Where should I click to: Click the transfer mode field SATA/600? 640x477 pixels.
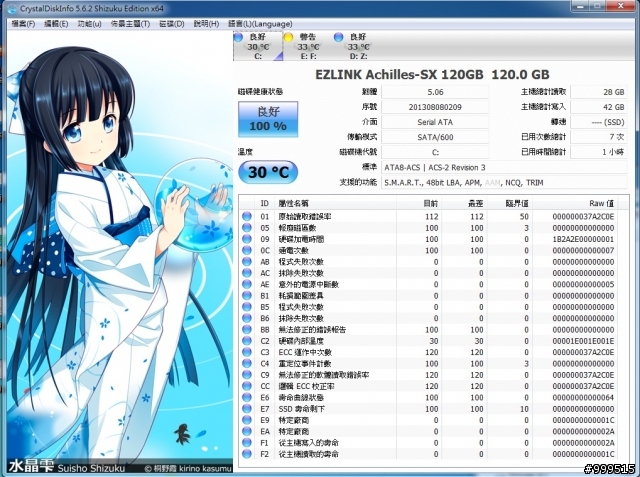(435, 137)
